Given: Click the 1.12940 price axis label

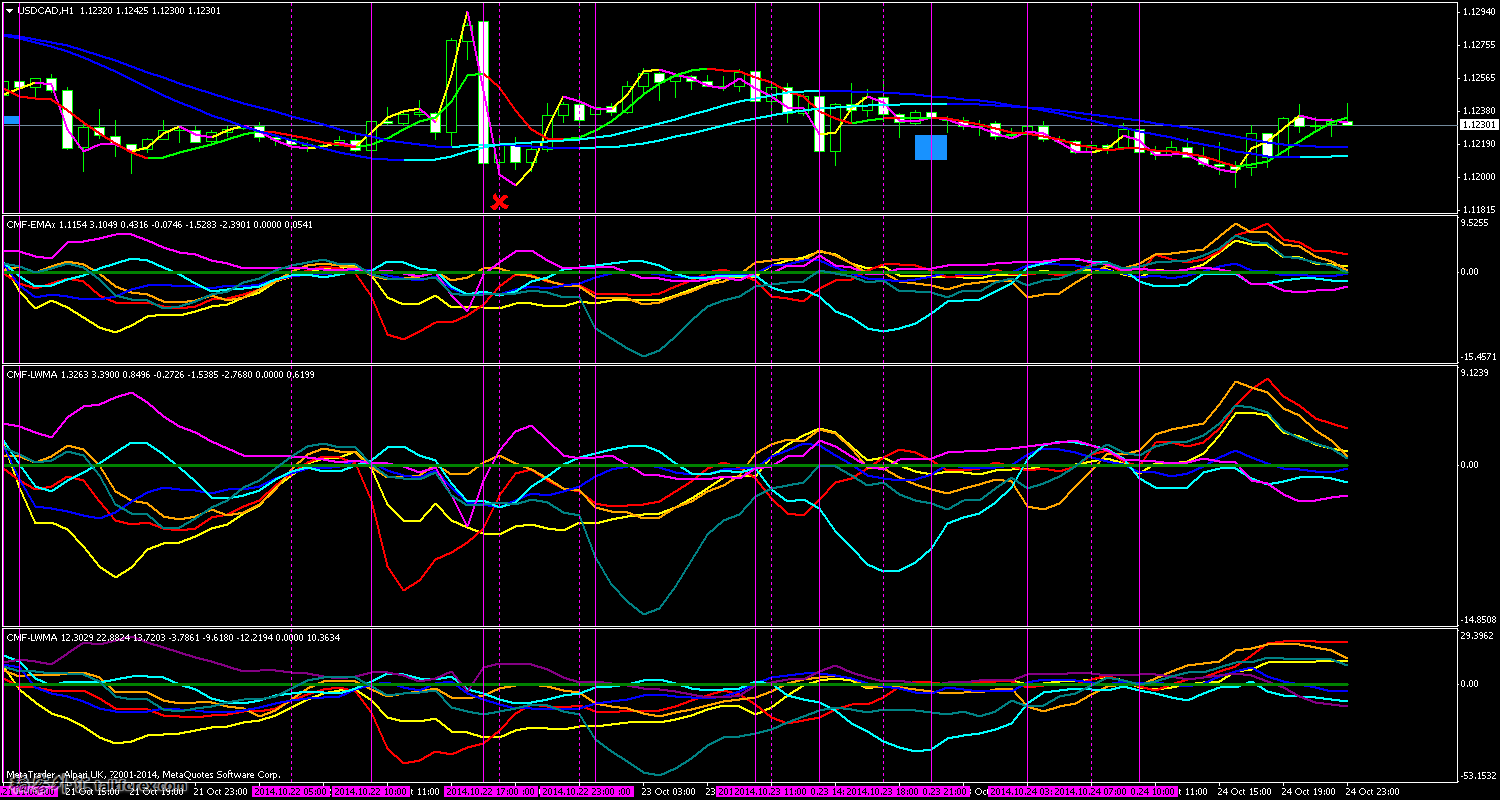Looking at the screenshot, I should pyautogui.click(x=1477, y=12).
